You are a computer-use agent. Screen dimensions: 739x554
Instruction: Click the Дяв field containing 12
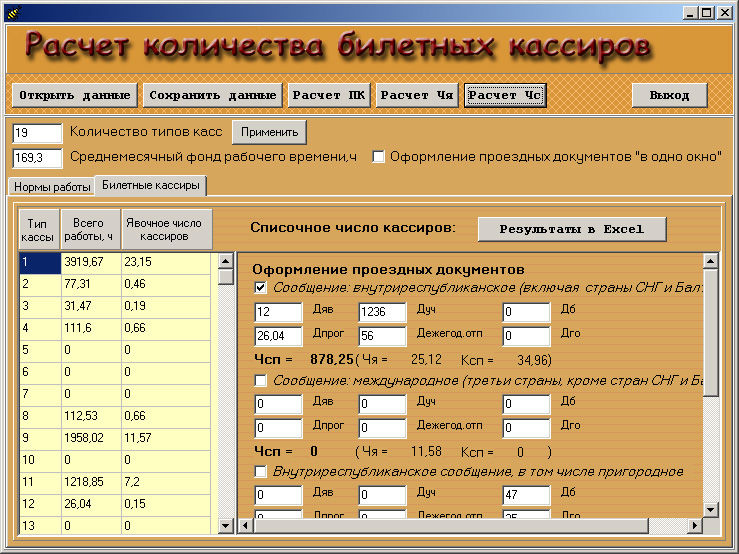coord(279,312)
